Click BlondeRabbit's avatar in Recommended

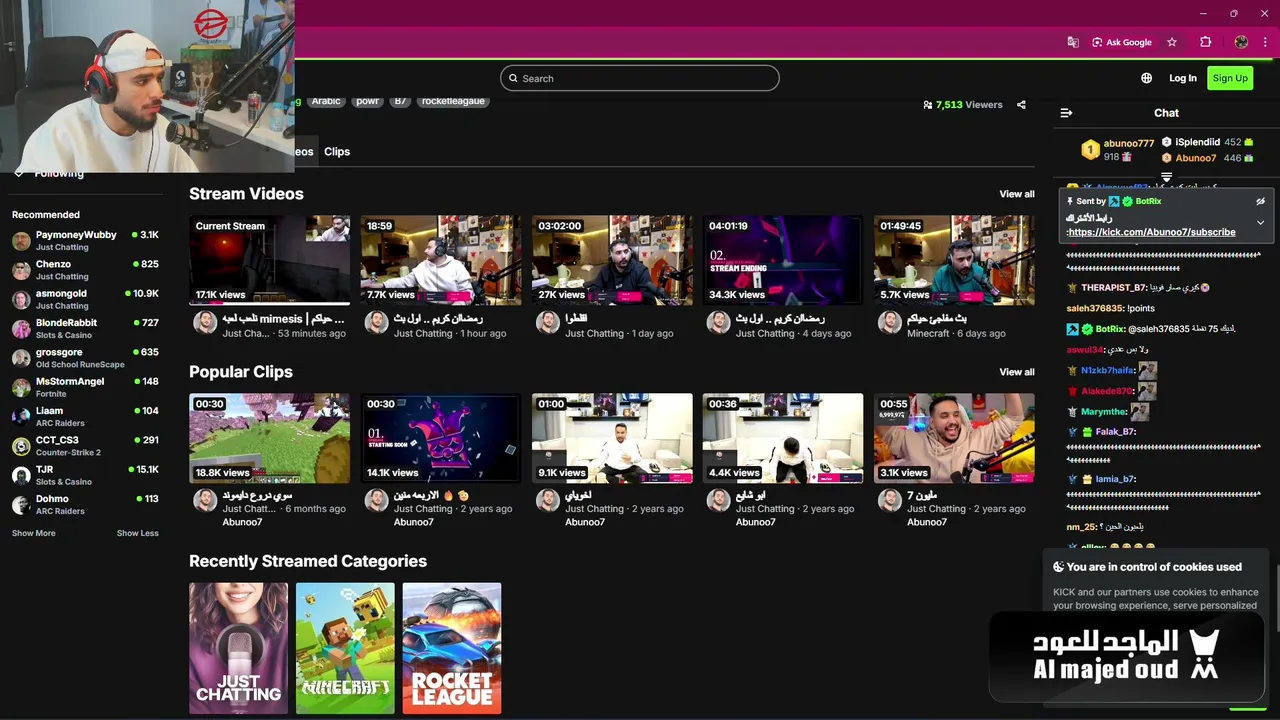[x=21, y=329]
